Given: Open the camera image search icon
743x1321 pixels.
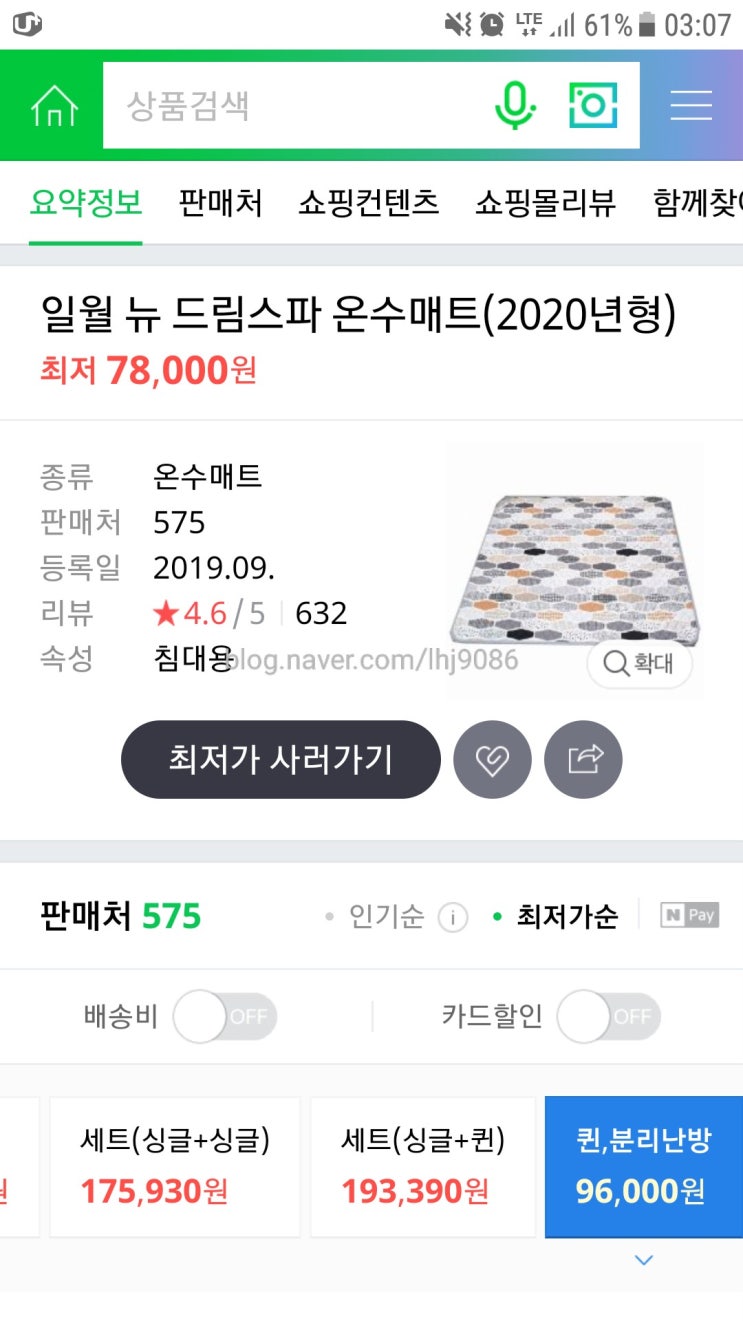Looking at the screenshot, I should point(593,105).
